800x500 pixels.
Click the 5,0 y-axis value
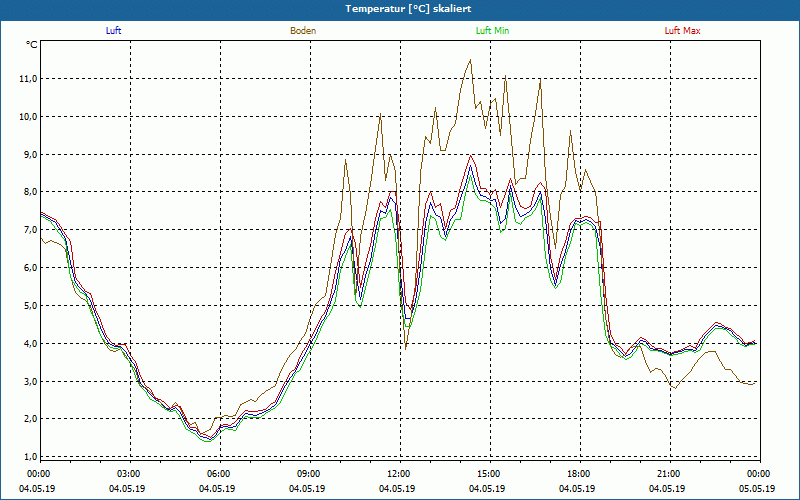pyautogui.click(x=31, y=305)
